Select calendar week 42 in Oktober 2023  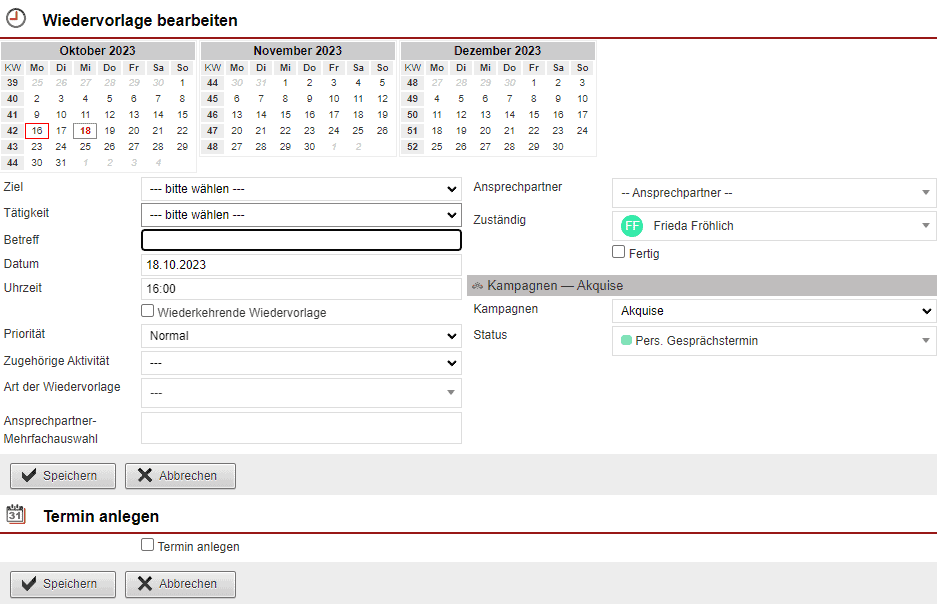13,131
